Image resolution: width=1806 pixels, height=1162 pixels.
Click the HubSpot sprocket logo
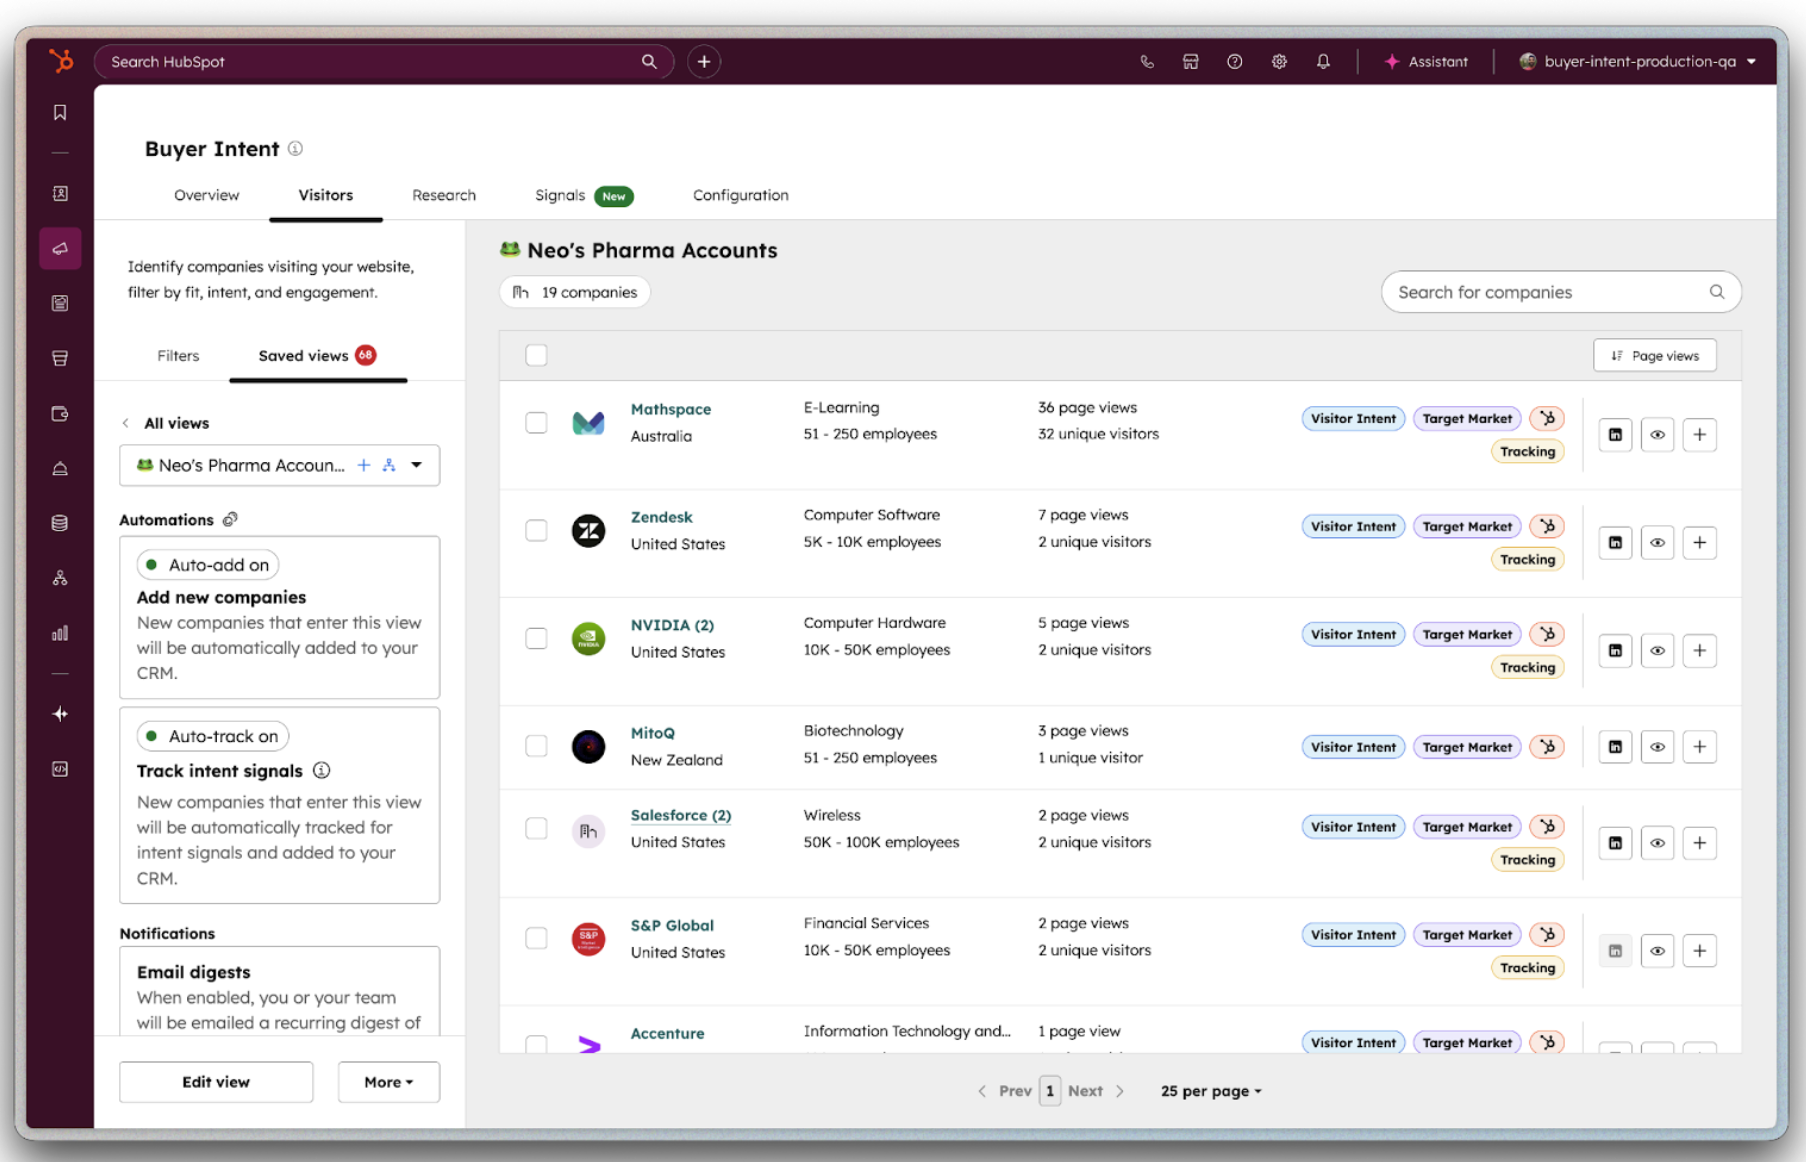coord(61,62)
